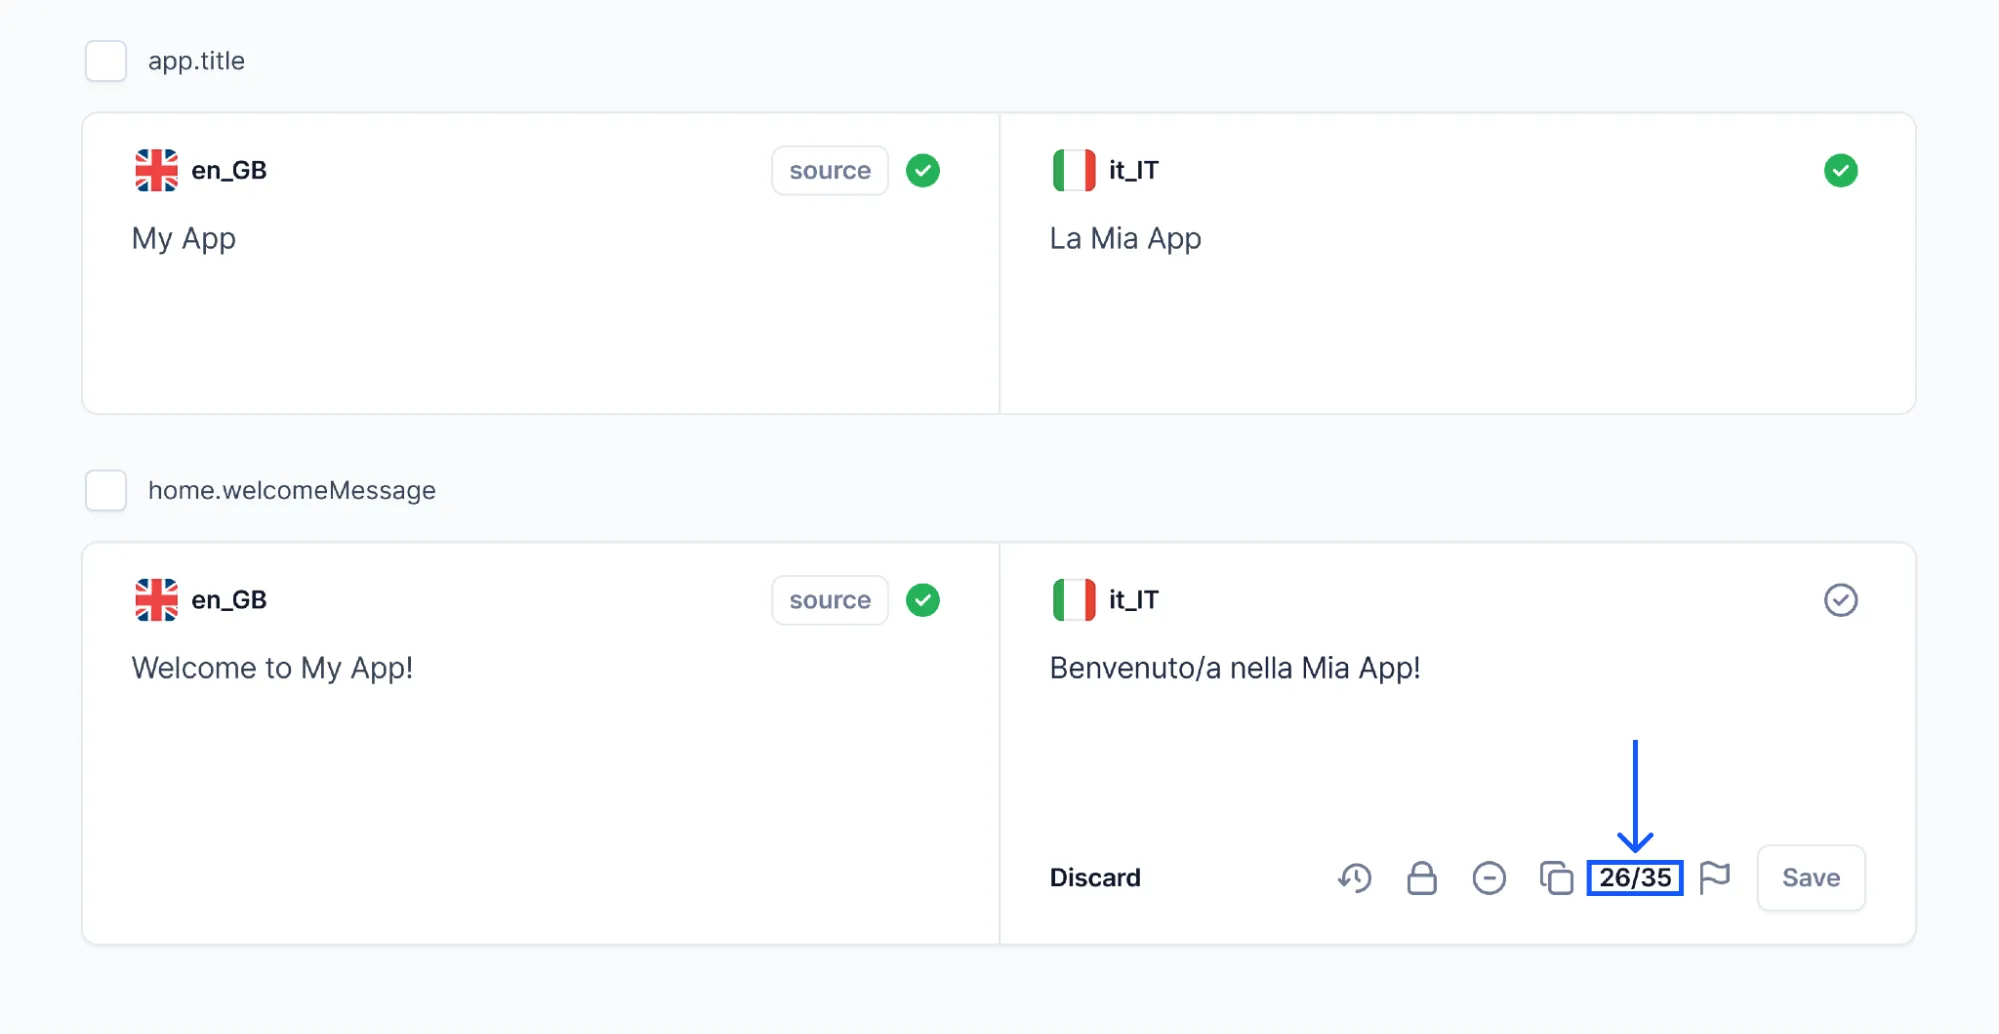
Task: Click green check next to en_GB My App
Action: click(922, 171)
